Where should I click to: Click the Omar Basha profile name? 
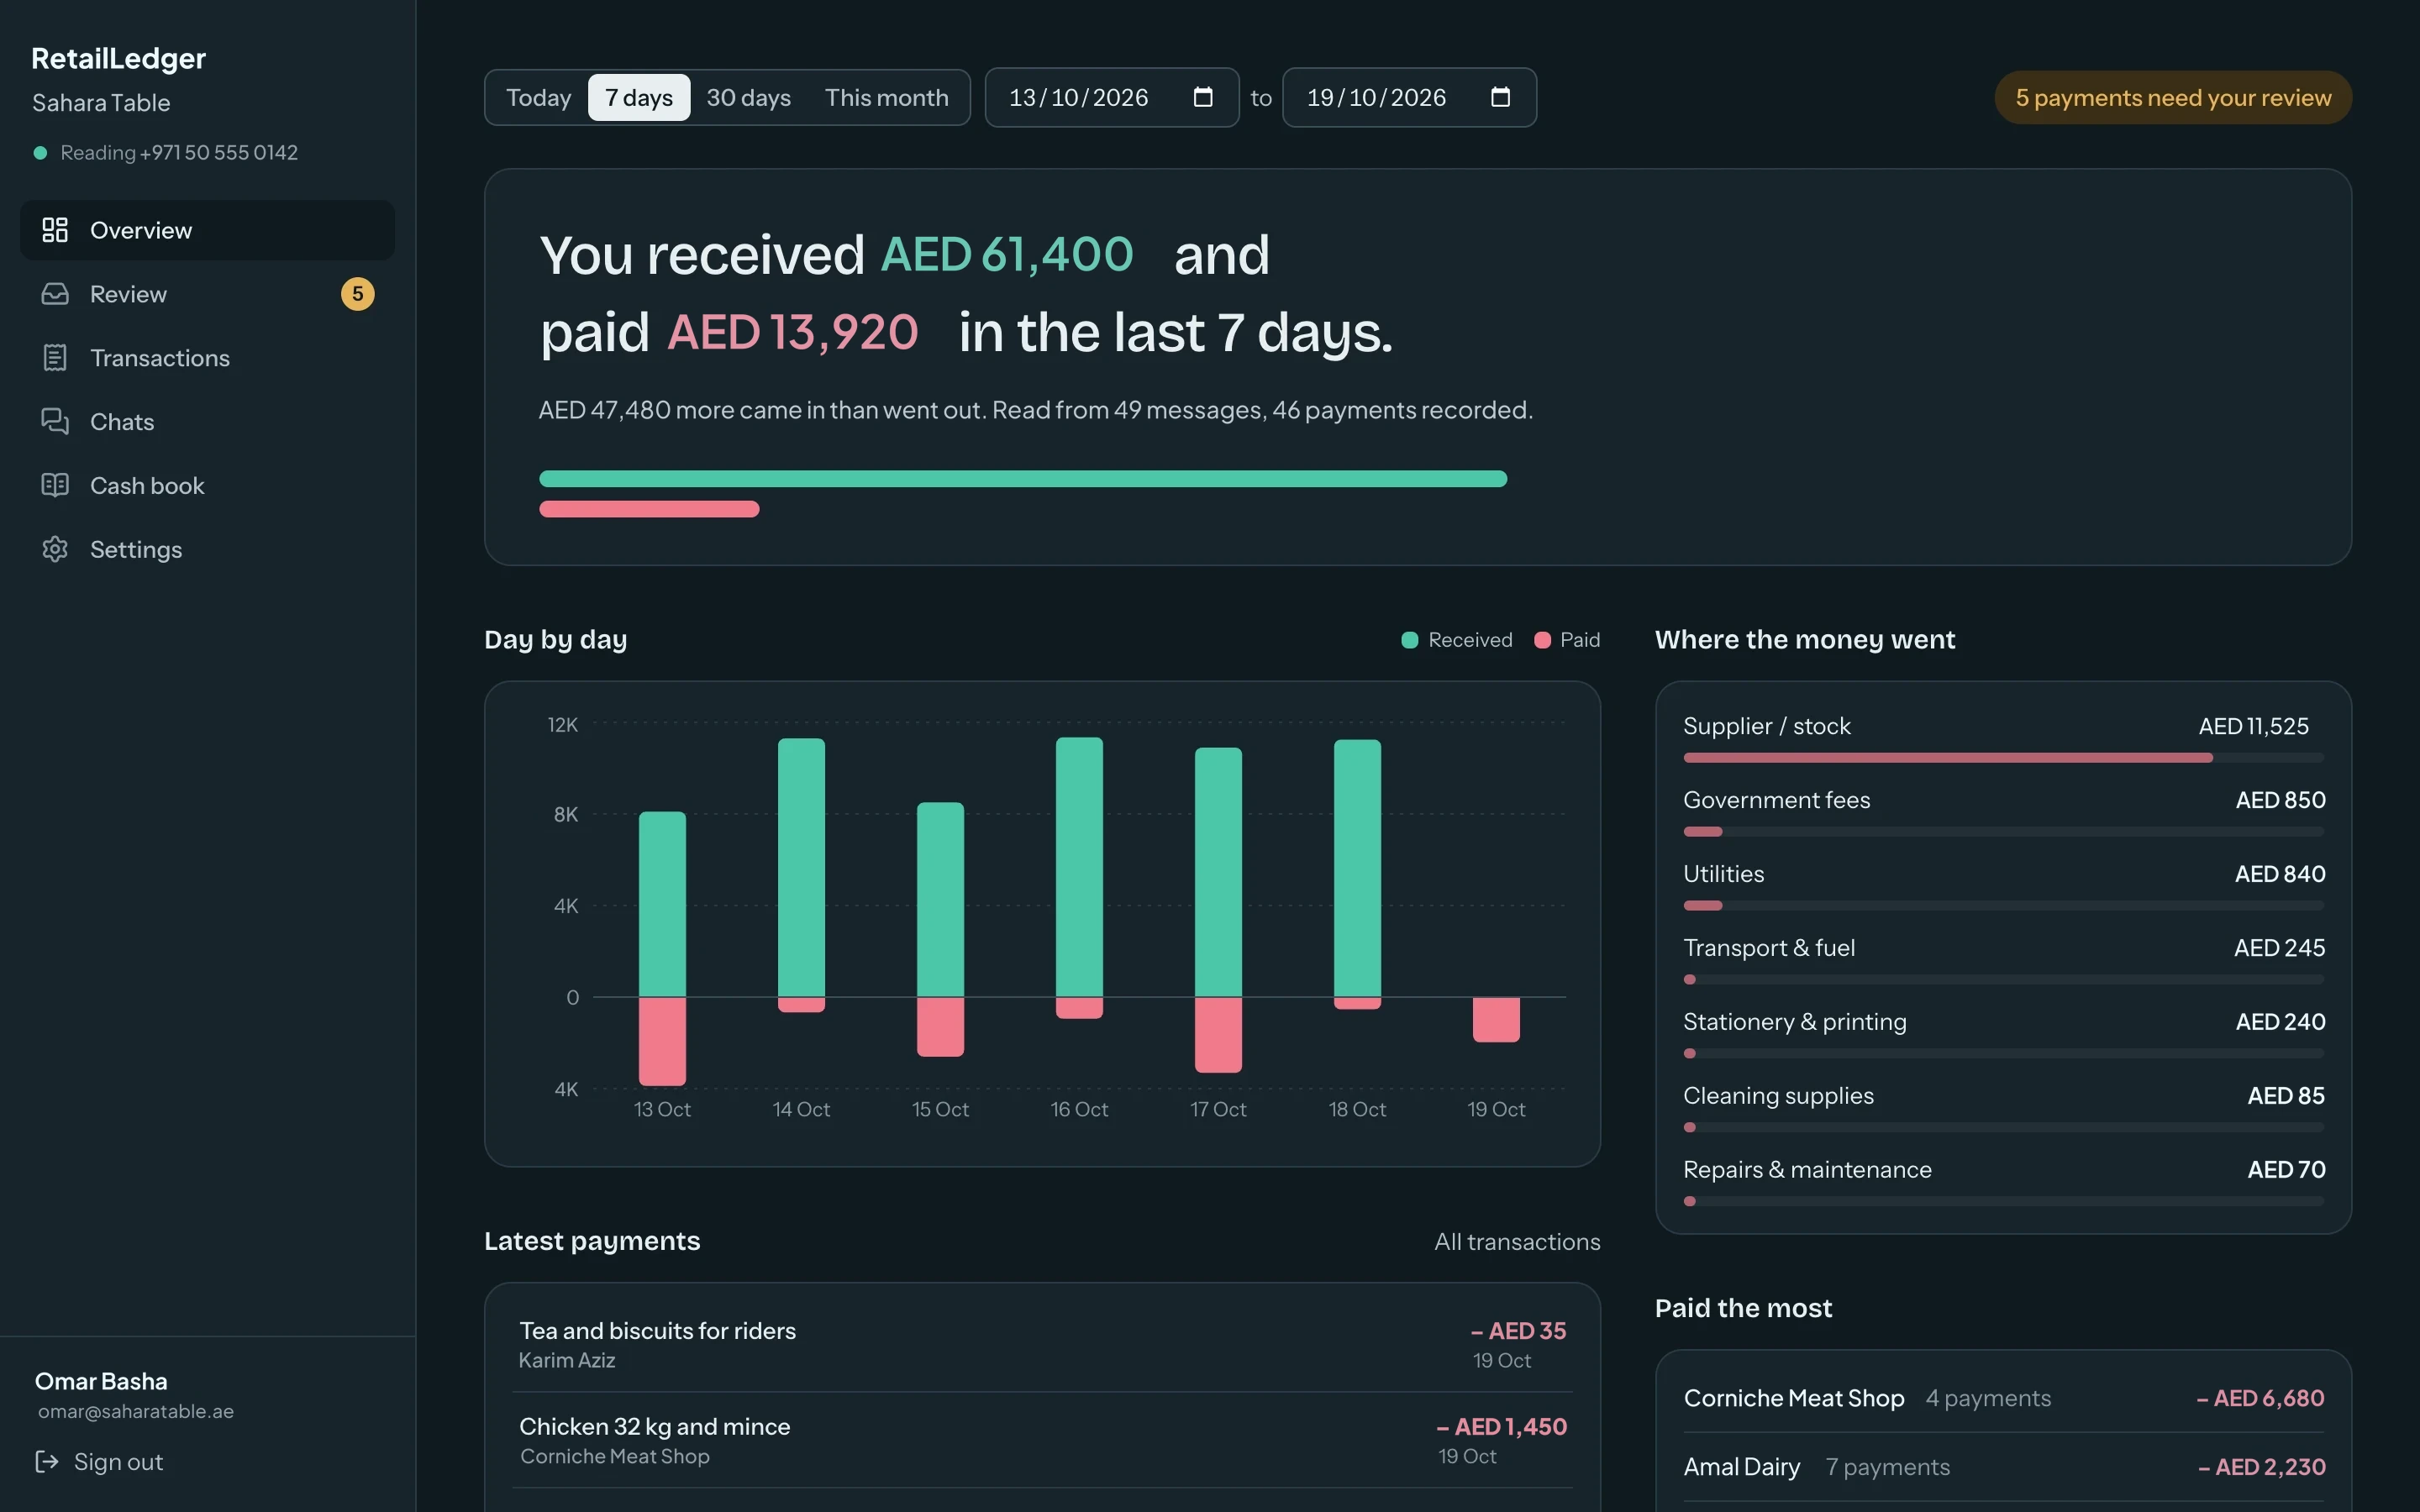point(101,1381)
